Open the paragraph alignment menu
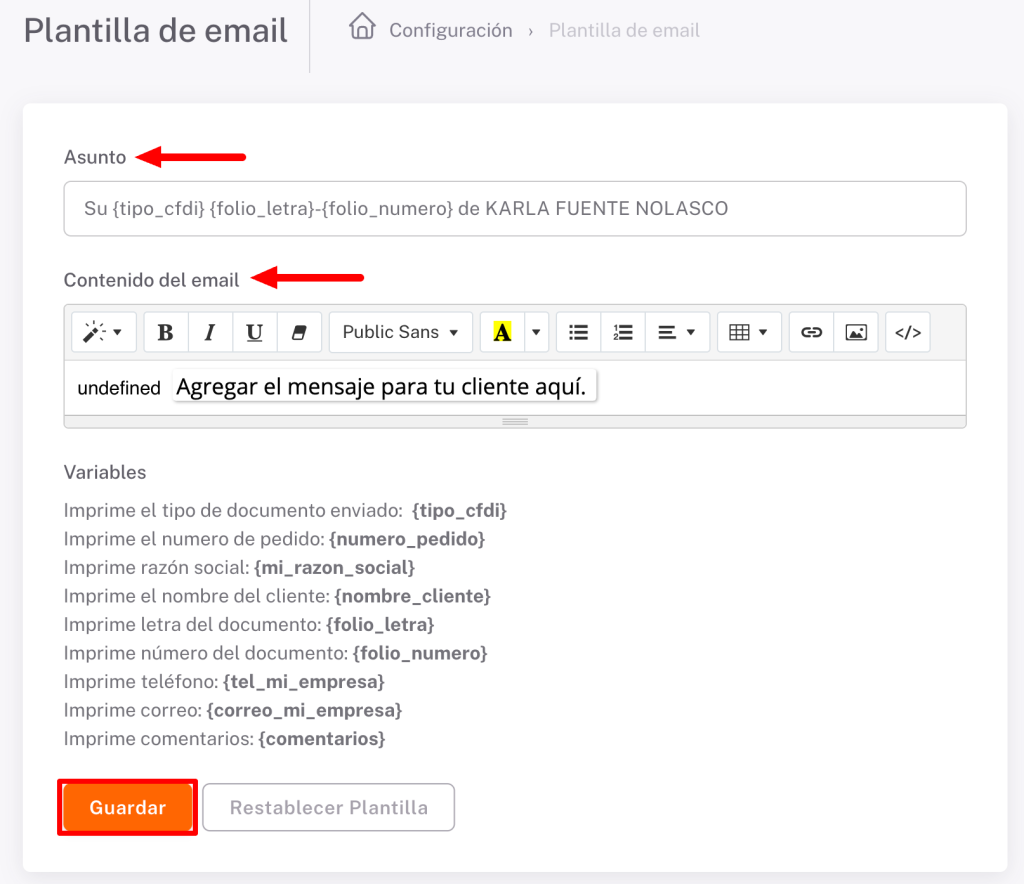Screen dimensions: 1024x884 coord(677,332)
